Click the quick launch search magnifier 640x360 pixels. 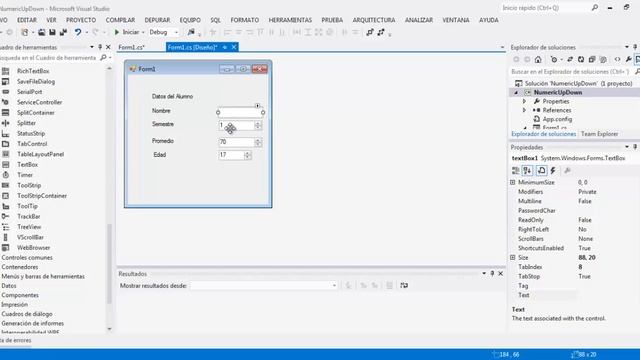pyautogui.click(x=595, y=8)
